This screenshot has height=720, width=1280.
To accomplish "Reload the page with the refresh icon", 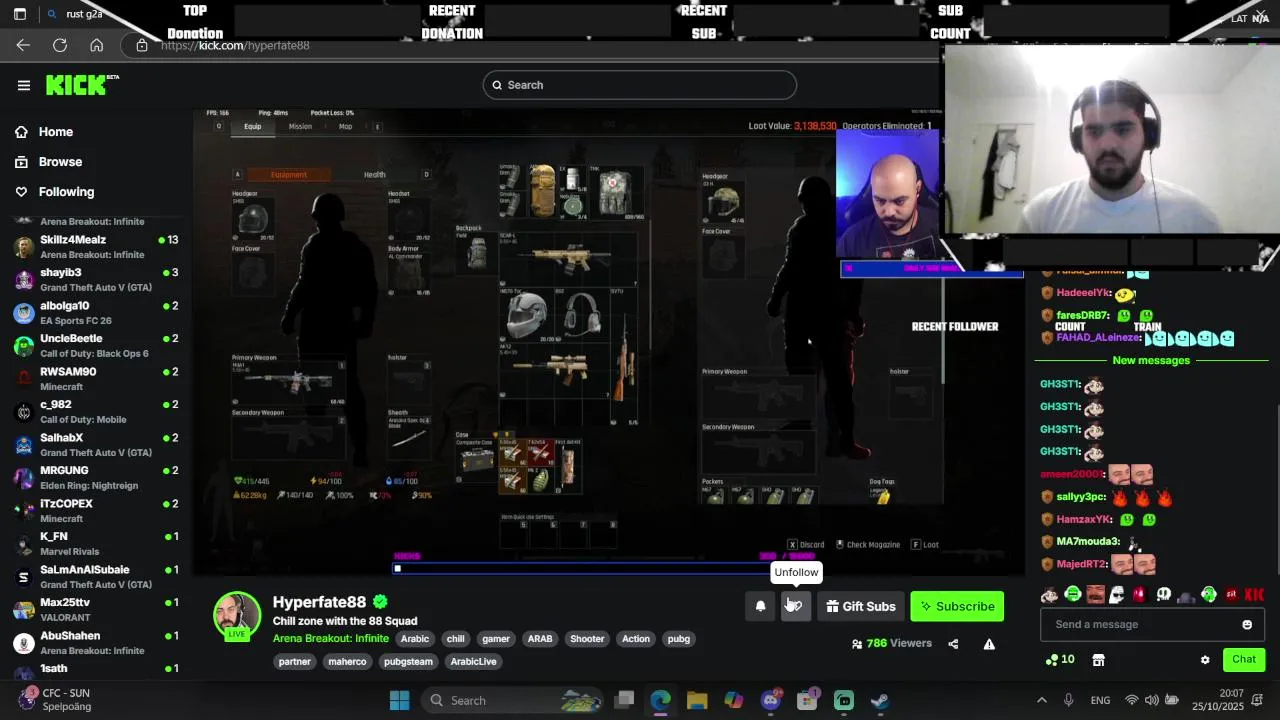I will (60, 45).
